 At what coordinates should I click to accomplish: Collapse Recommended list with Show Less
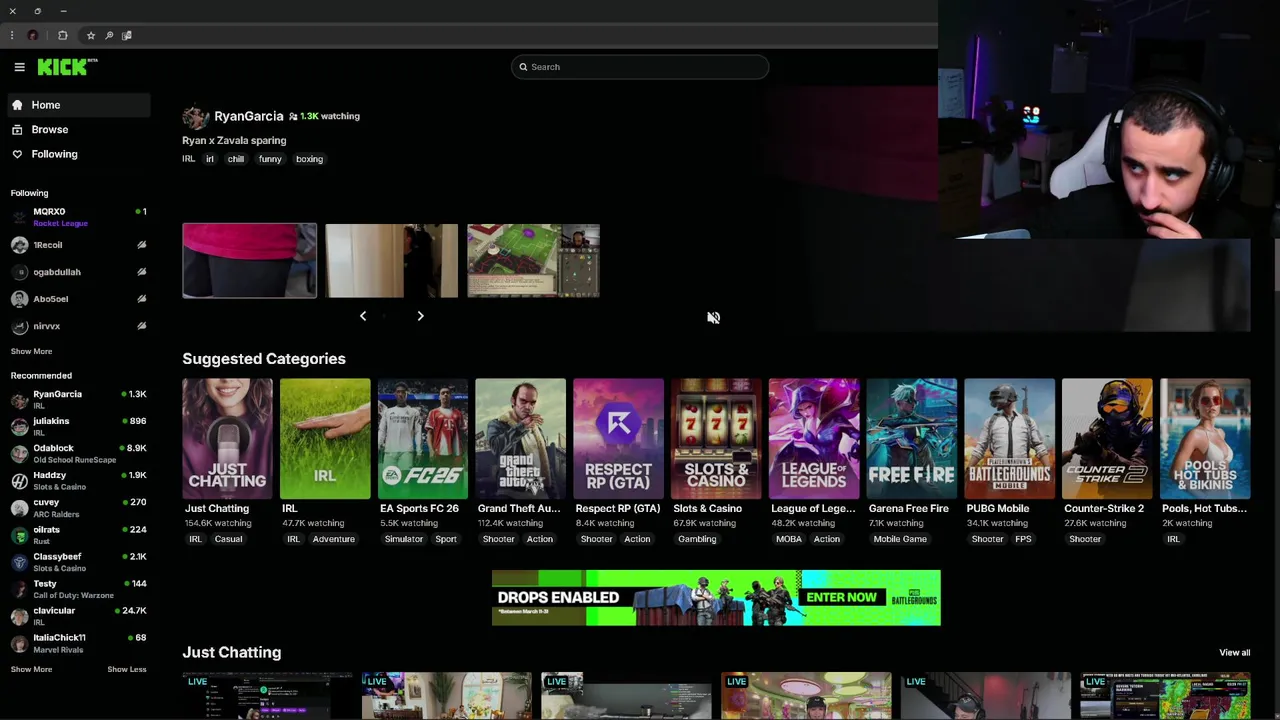click(x=127, y=669)
